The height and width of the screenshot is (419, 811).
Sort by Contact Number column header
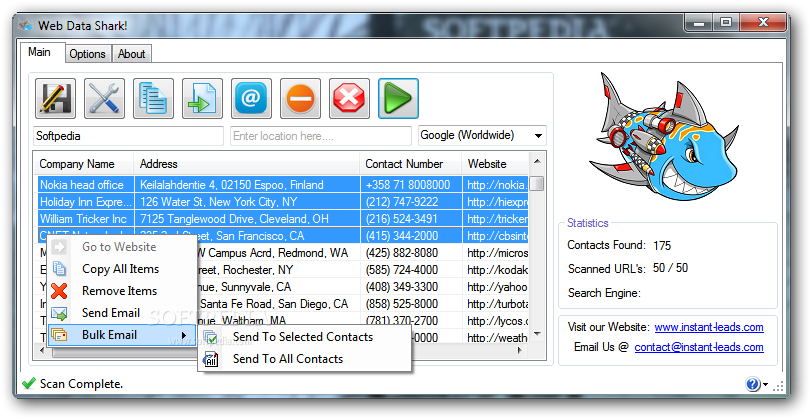pos(411,164)
